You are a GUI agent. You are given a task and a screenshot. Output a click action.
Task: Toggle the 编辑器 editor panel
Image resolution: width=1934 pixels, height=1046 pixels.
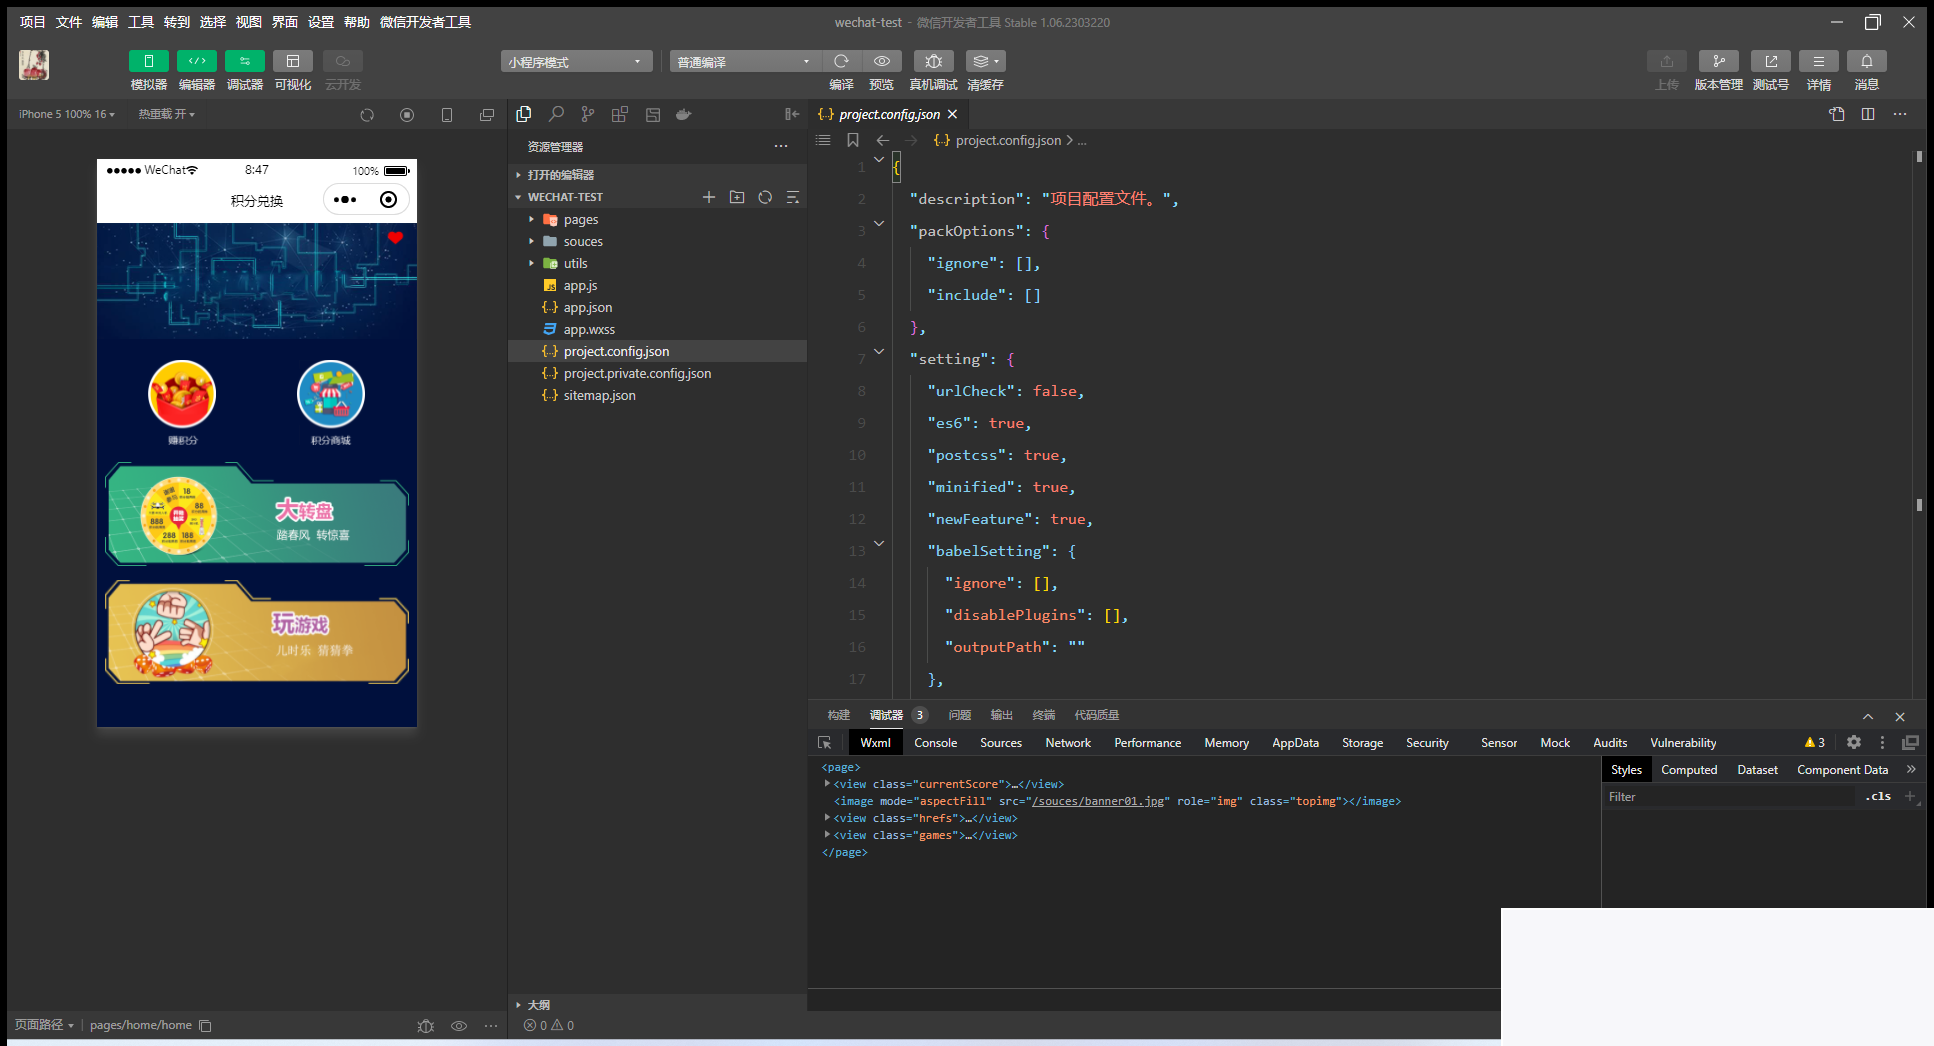coord(197,62)
